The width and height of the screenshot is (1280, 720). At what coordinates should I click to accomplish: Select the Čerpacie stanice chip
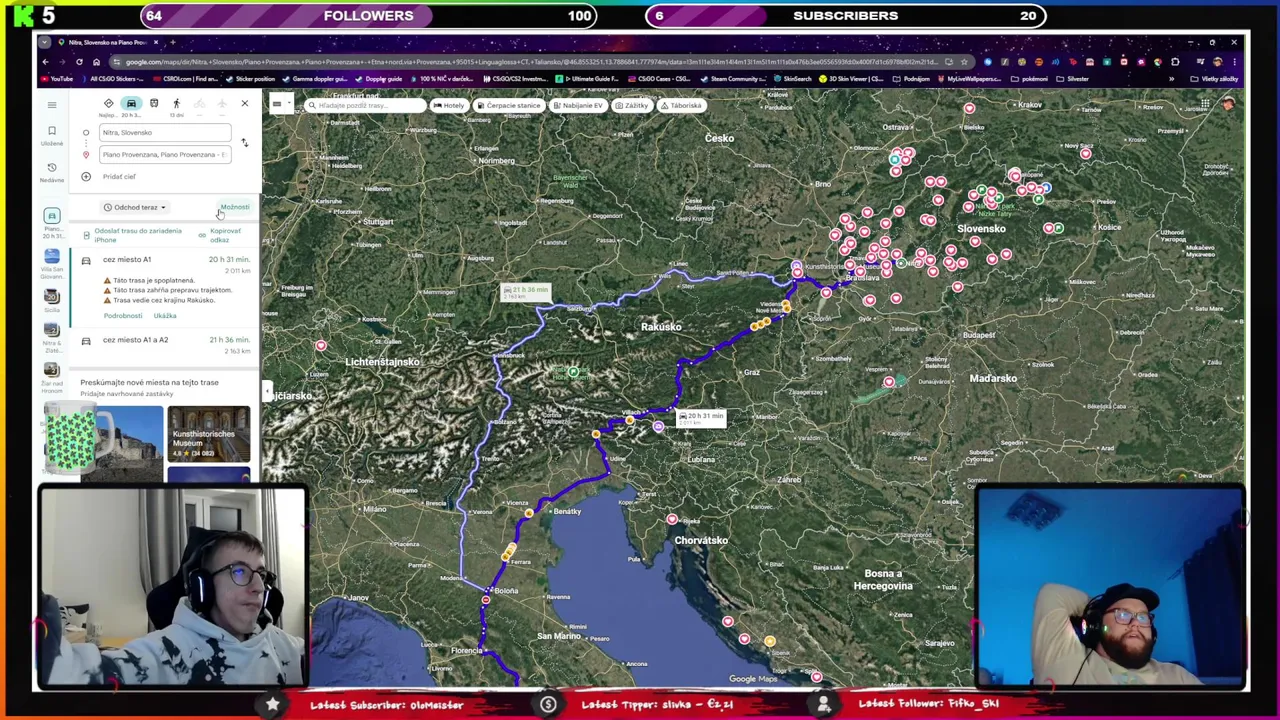(508, 105)
